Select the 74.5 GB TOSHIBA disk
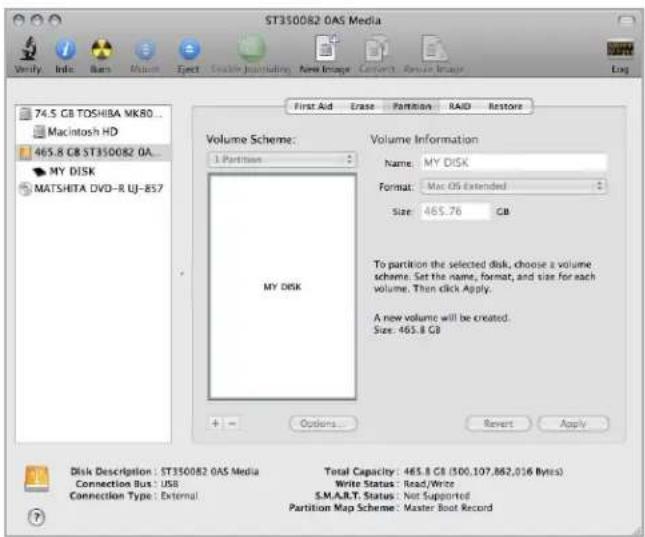The image size is (645, 537). point(93,113)
